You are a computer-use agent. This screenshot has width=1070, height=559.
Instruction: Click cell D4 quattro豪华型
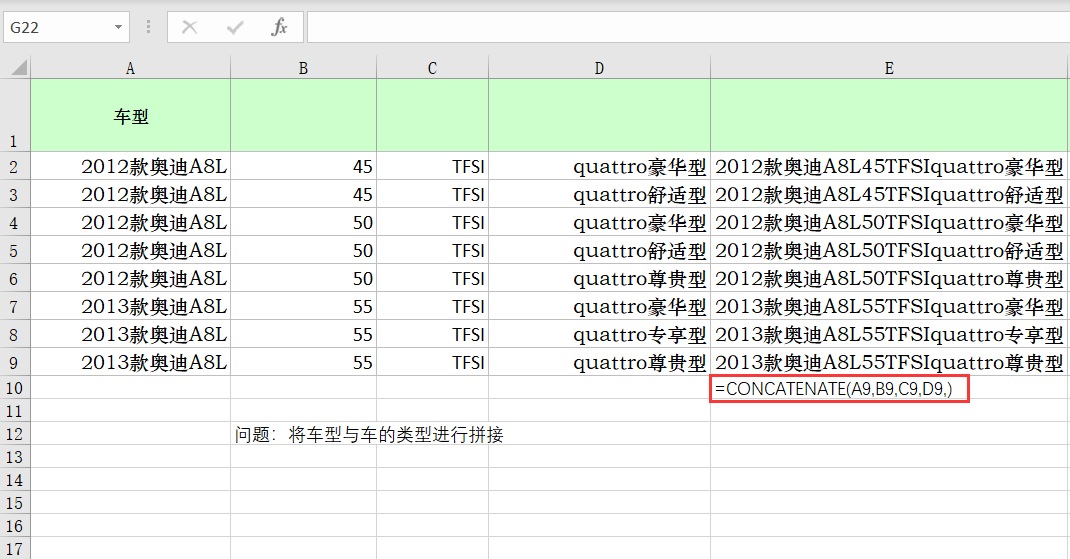click(599, 223)
